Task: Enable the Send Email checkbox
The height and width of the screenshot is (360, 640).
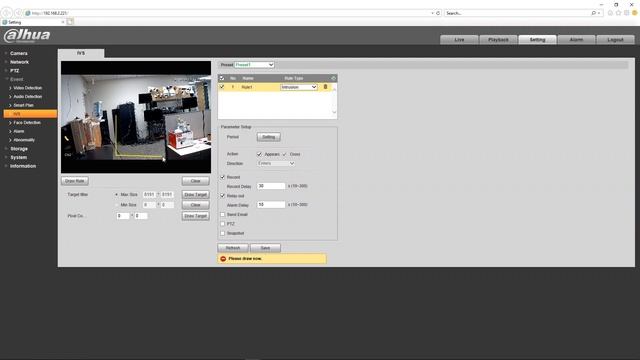Action: [222, 214]
